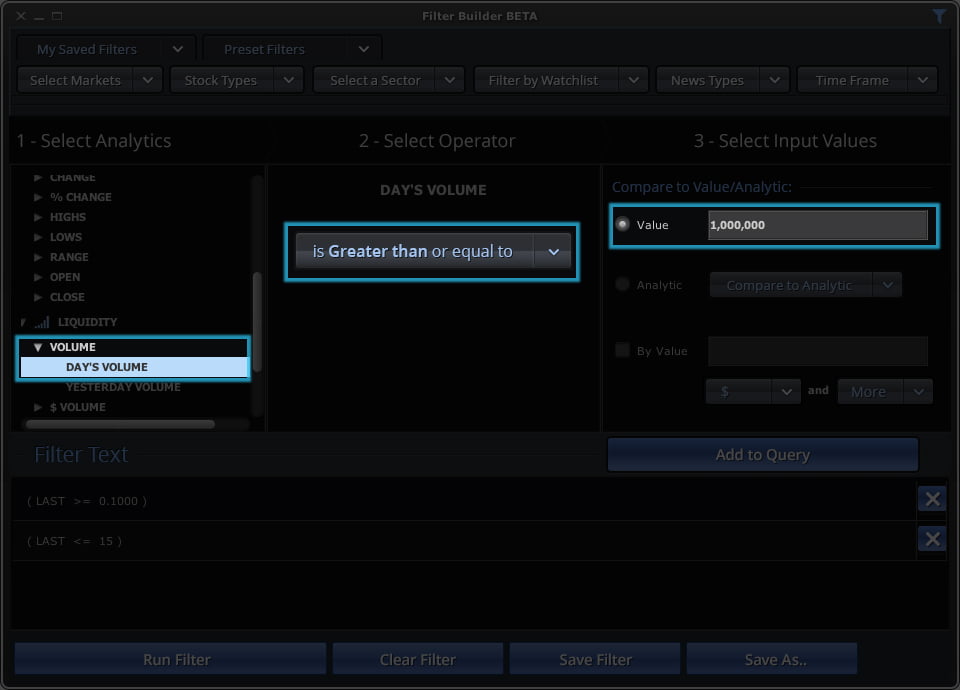Collapse the VOLUME tree node

coord(38,347)
